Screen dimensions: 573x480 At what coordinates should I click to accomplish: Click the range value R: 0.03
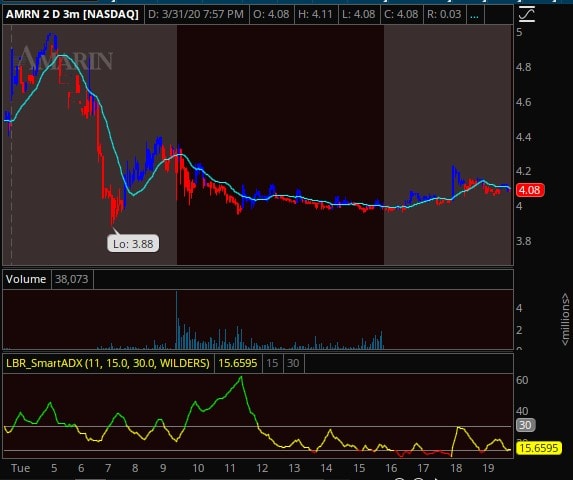[x=444, y=14]
